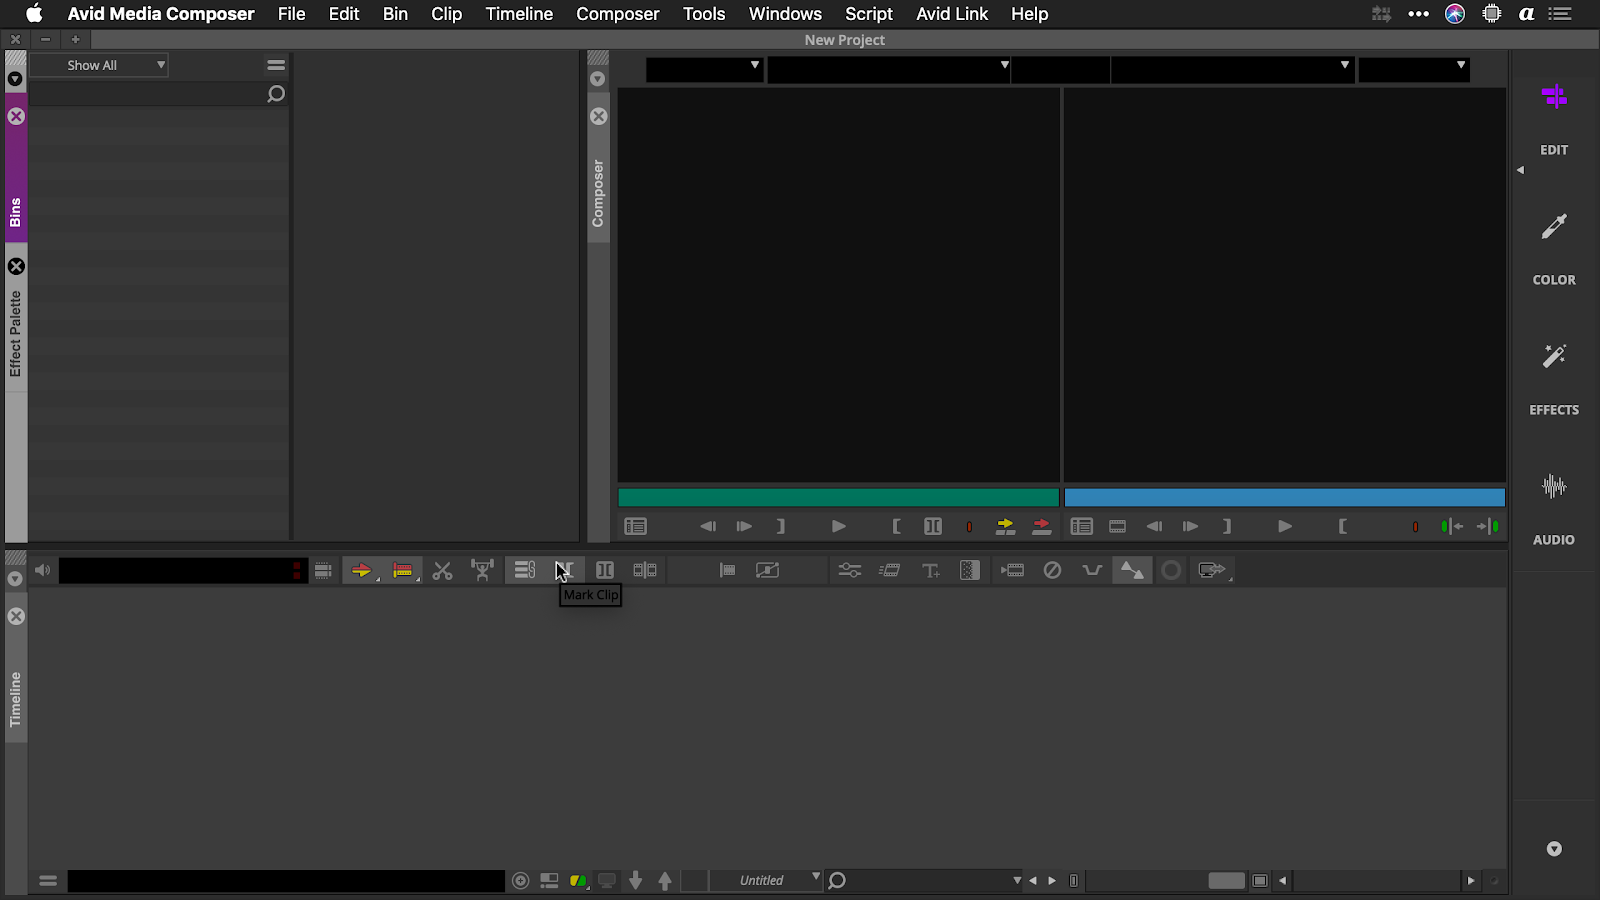Viewport: 1600px width, 900px height.
Task: Click Go To Out point green icon
Action: pyautogui.click(x=1488, y=526)
